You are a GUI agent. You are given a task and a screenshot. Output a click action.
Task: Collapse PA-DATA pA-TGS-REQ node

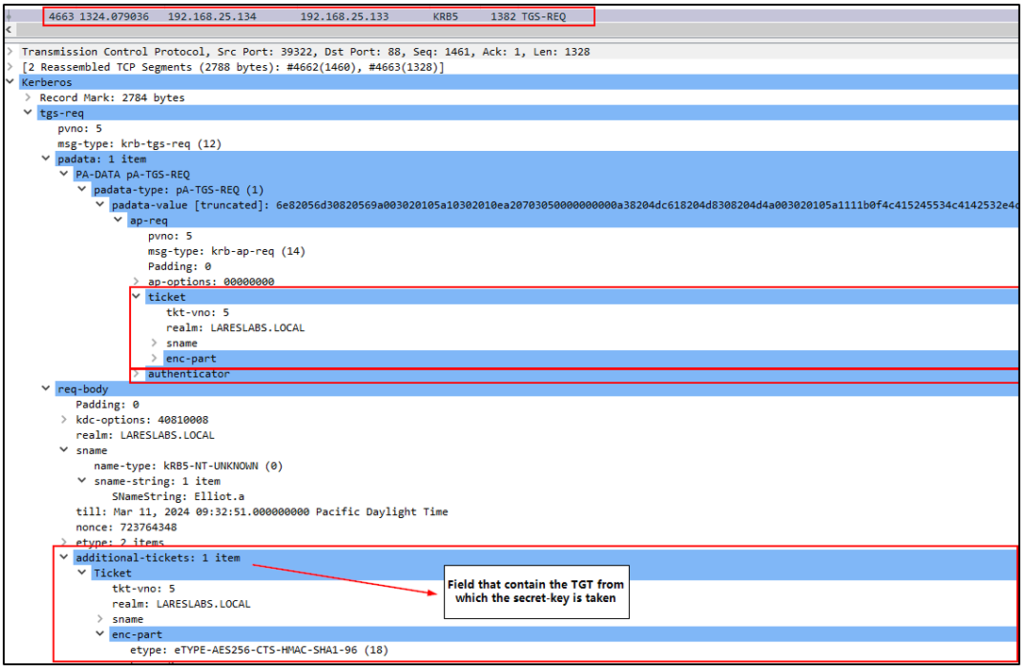64,174
